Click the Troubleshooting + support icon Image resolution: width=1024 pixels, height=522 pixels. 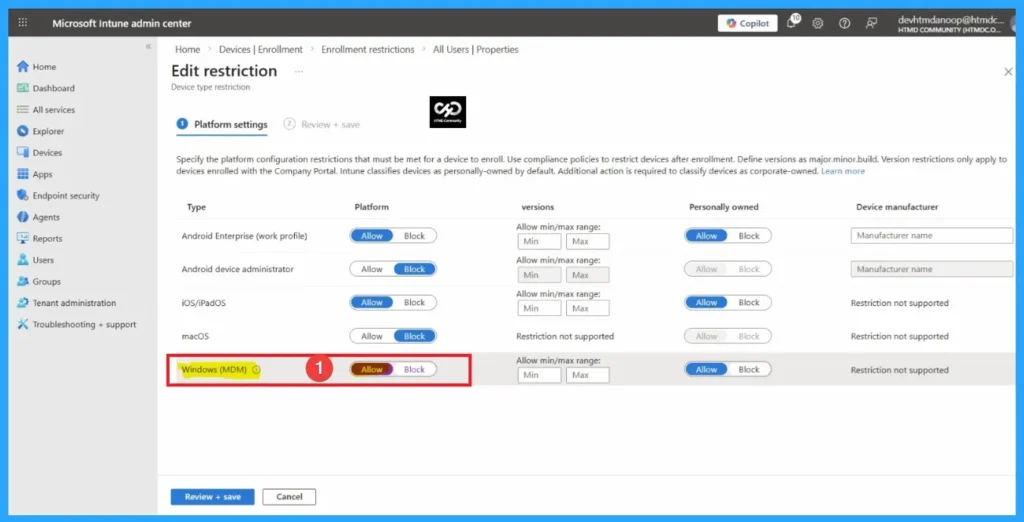point(23,324)
